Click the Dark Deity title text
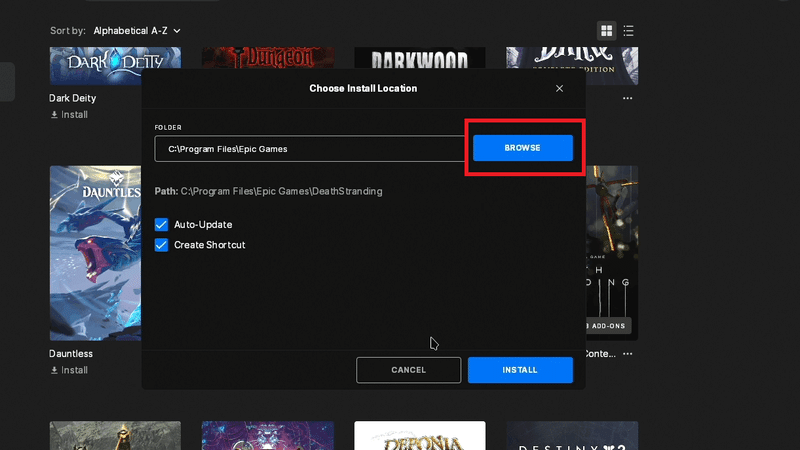This screenshot has width=800, height=450. tap(72, 98)
